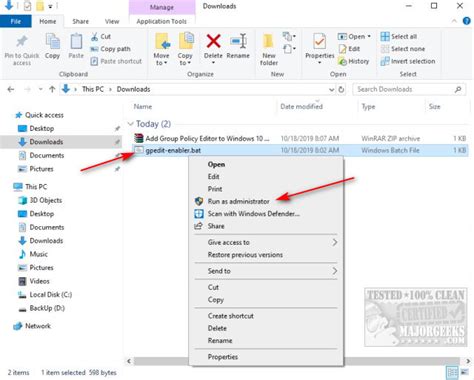The height and width of the screenshot is (380, 474).
Task: Click Select none in the ribbon
Action: (x=403, y=49)
